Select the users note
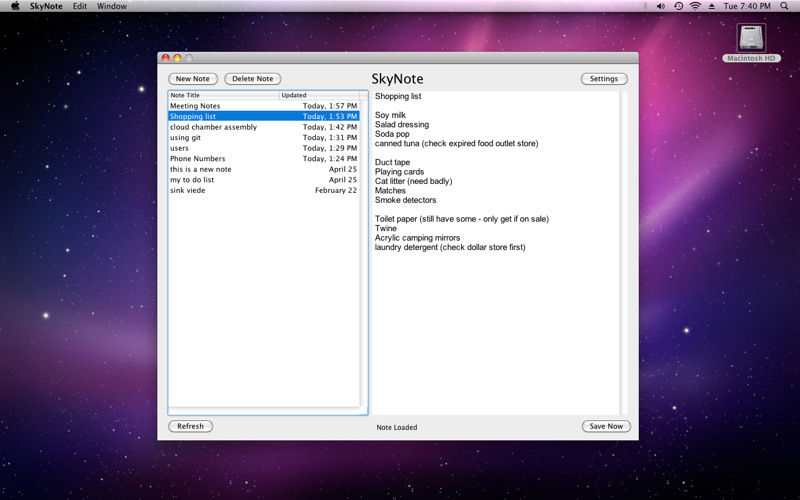The width and height of the screenshot is (800, 500). point(264,148)
